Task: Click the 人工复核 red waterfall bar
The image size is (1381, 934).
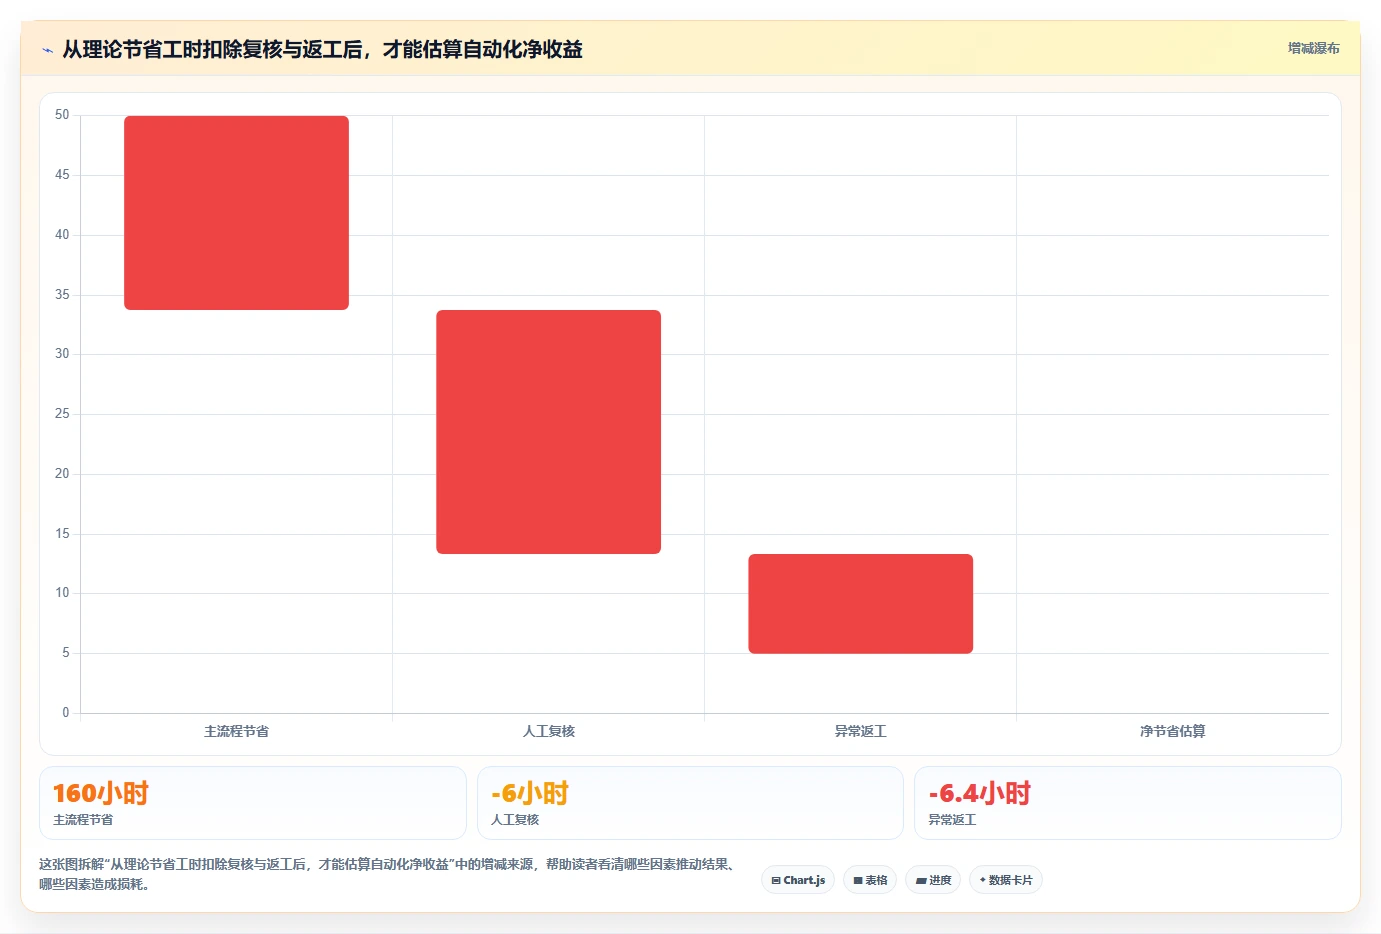Action: [548, 432]
